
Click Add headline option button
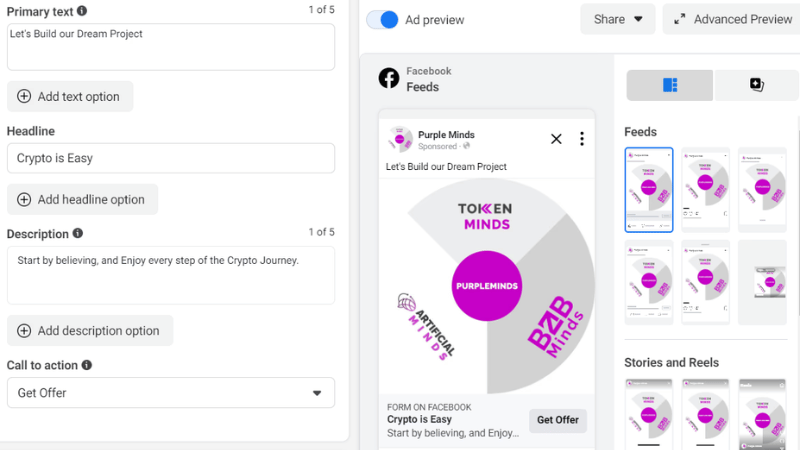tap(82, 199)
